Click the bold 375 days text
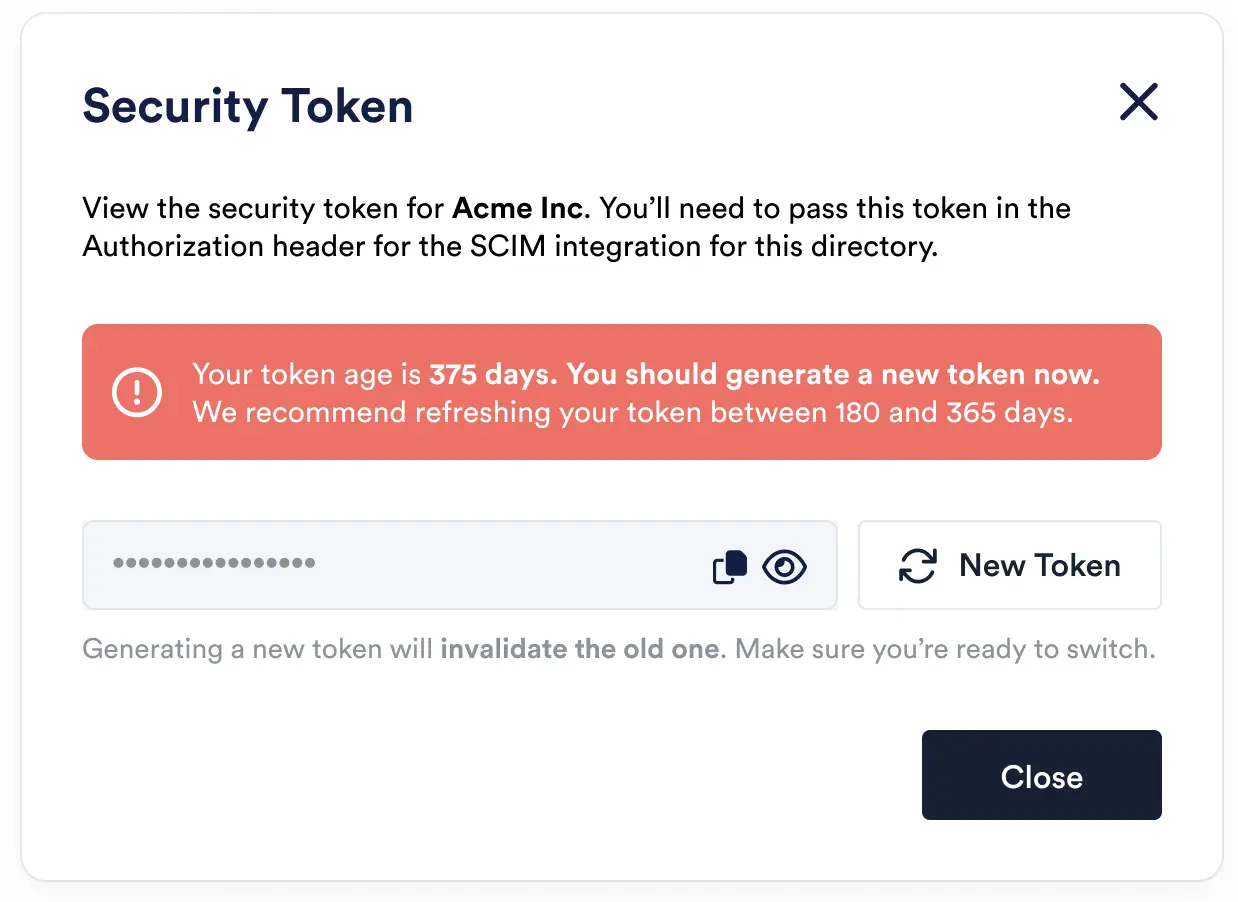Viewport: 1238px width, 902px height. tap(492, 375)
